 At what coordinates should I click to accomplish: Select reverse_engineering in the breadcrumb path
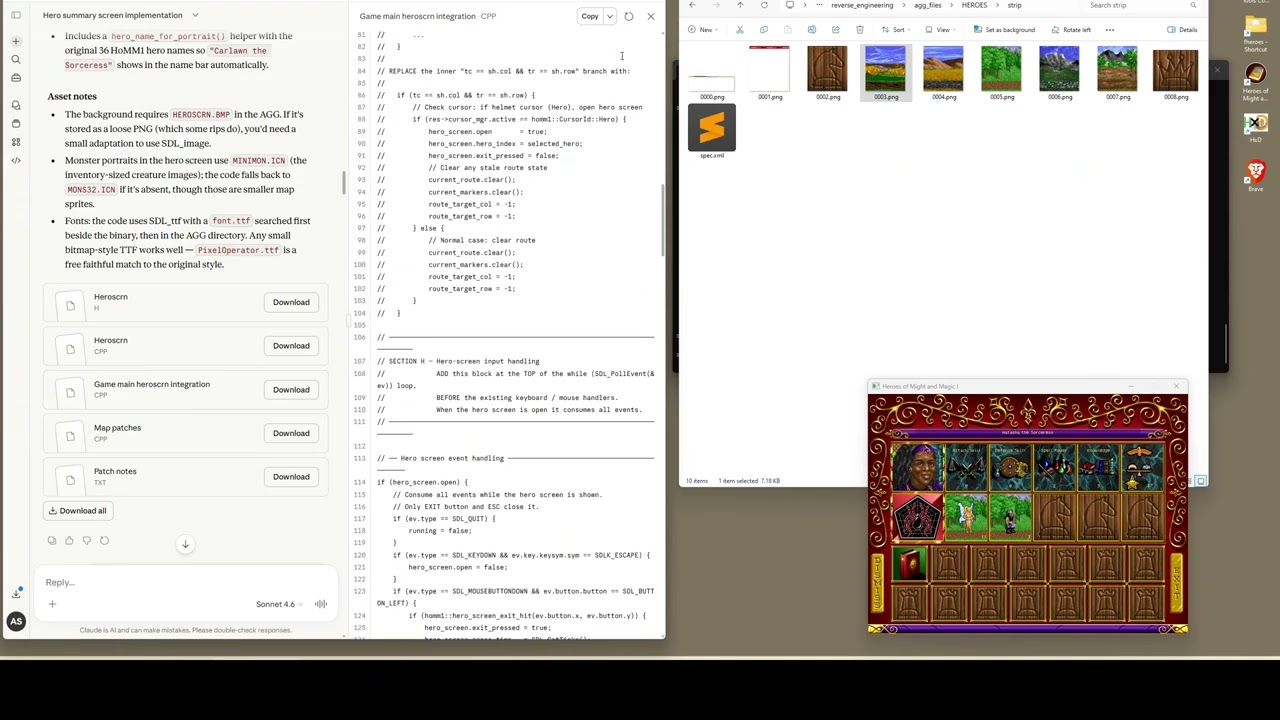point(862,6)
